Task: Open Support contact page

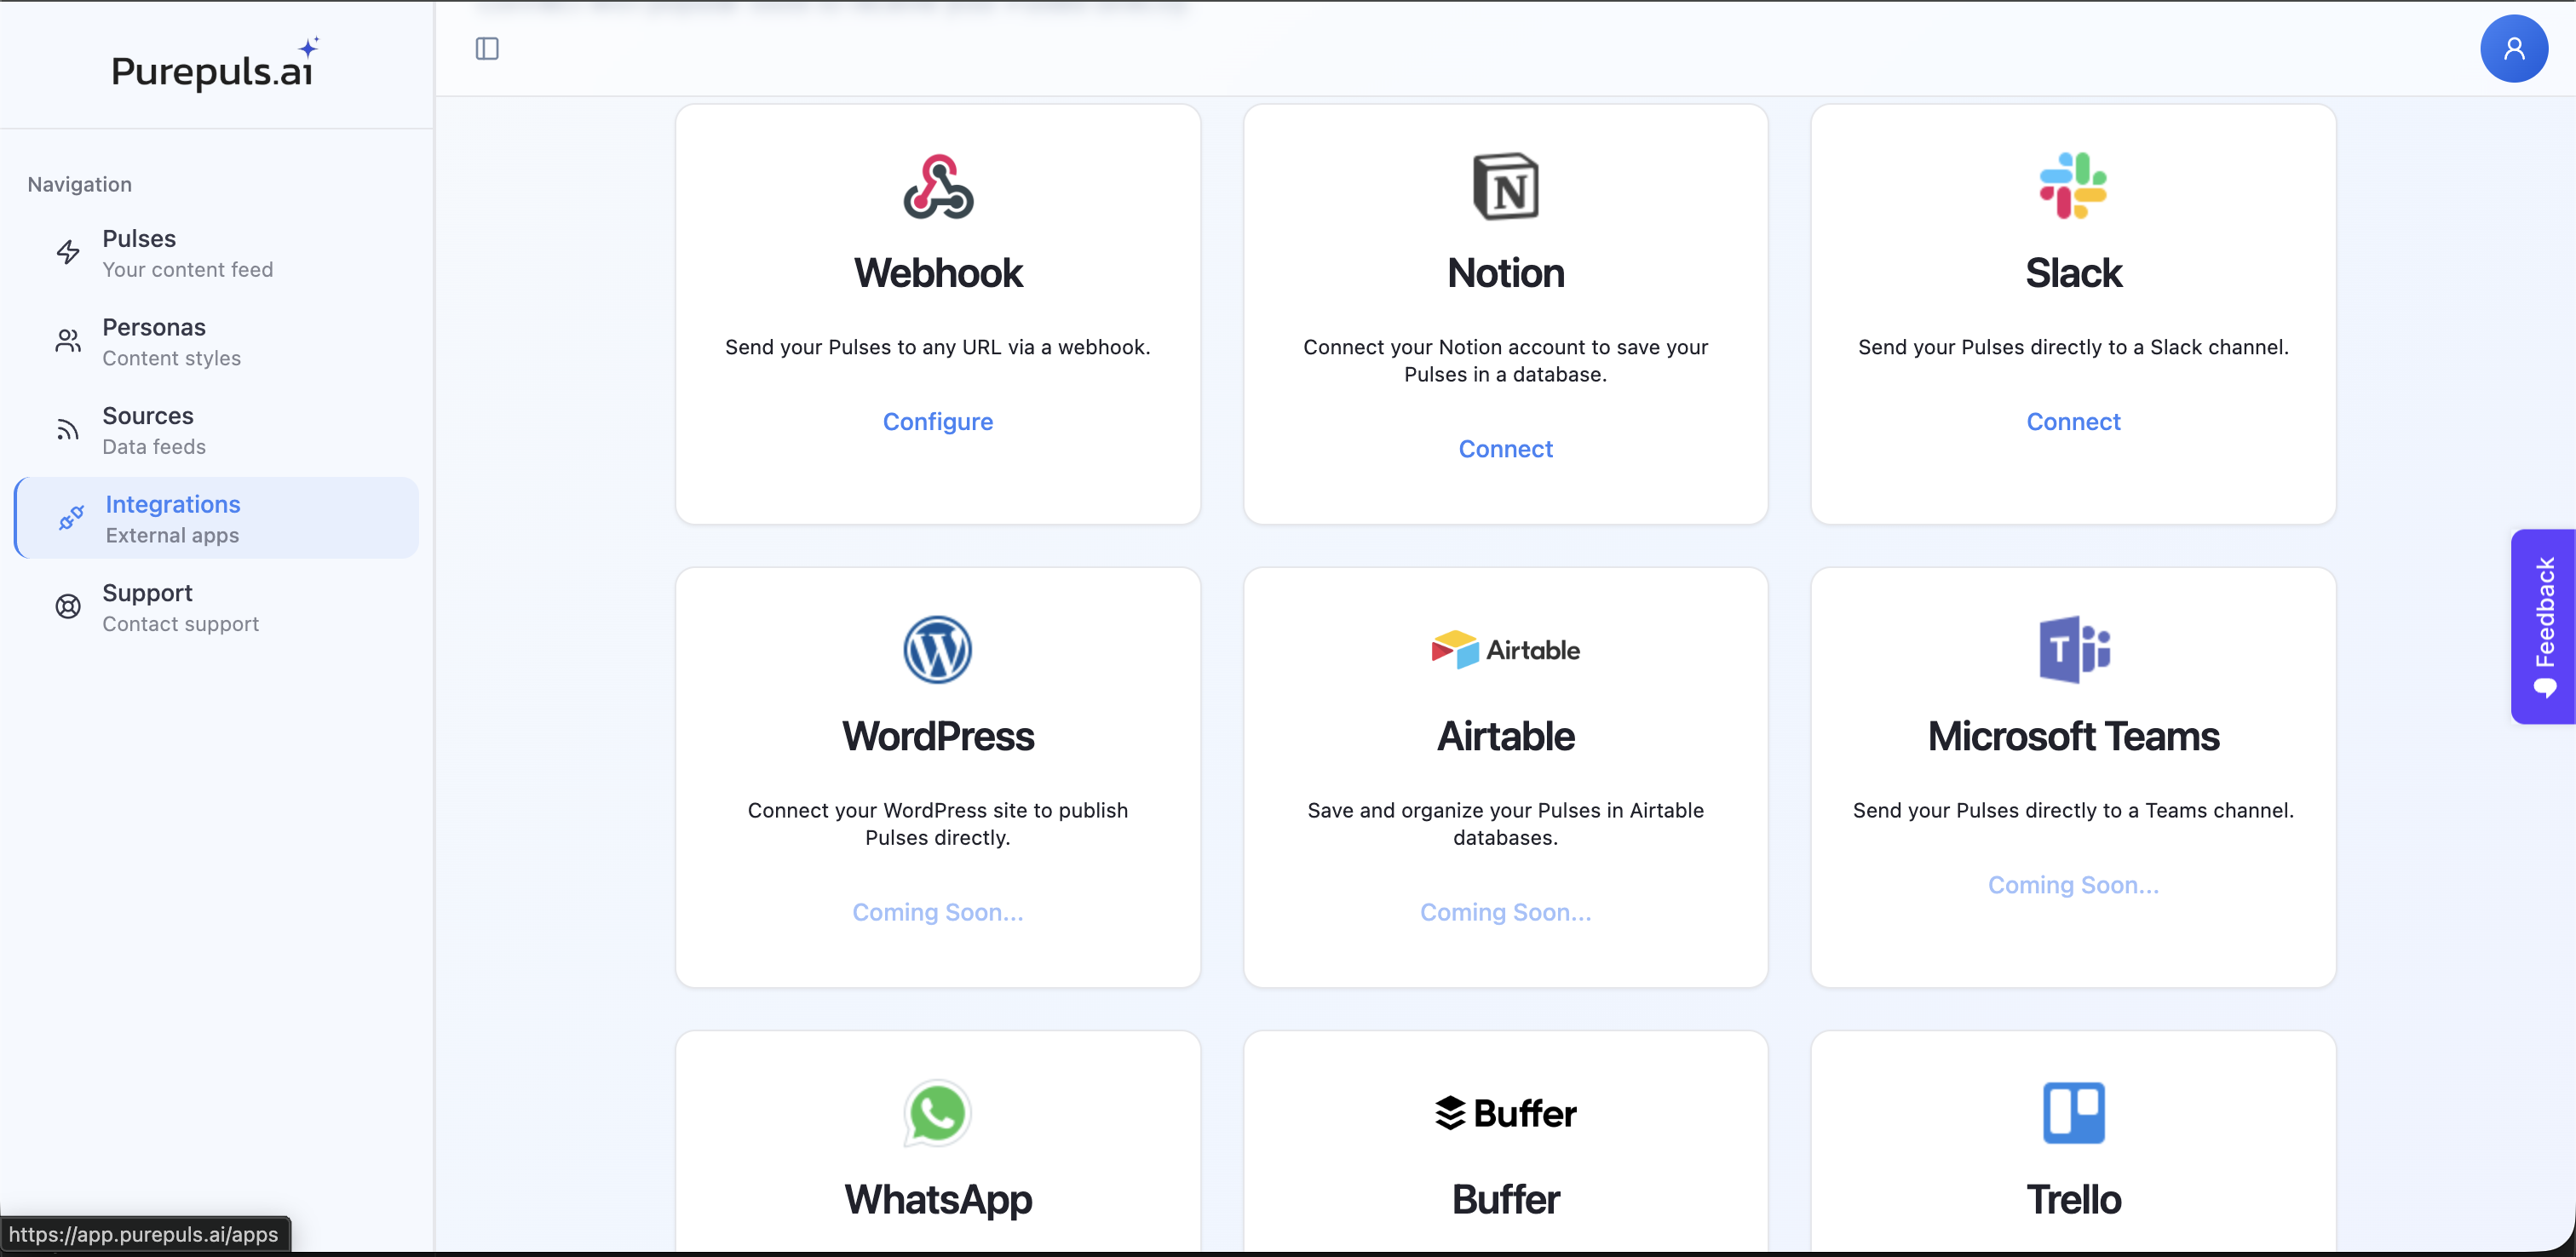Action: (180, 607)
